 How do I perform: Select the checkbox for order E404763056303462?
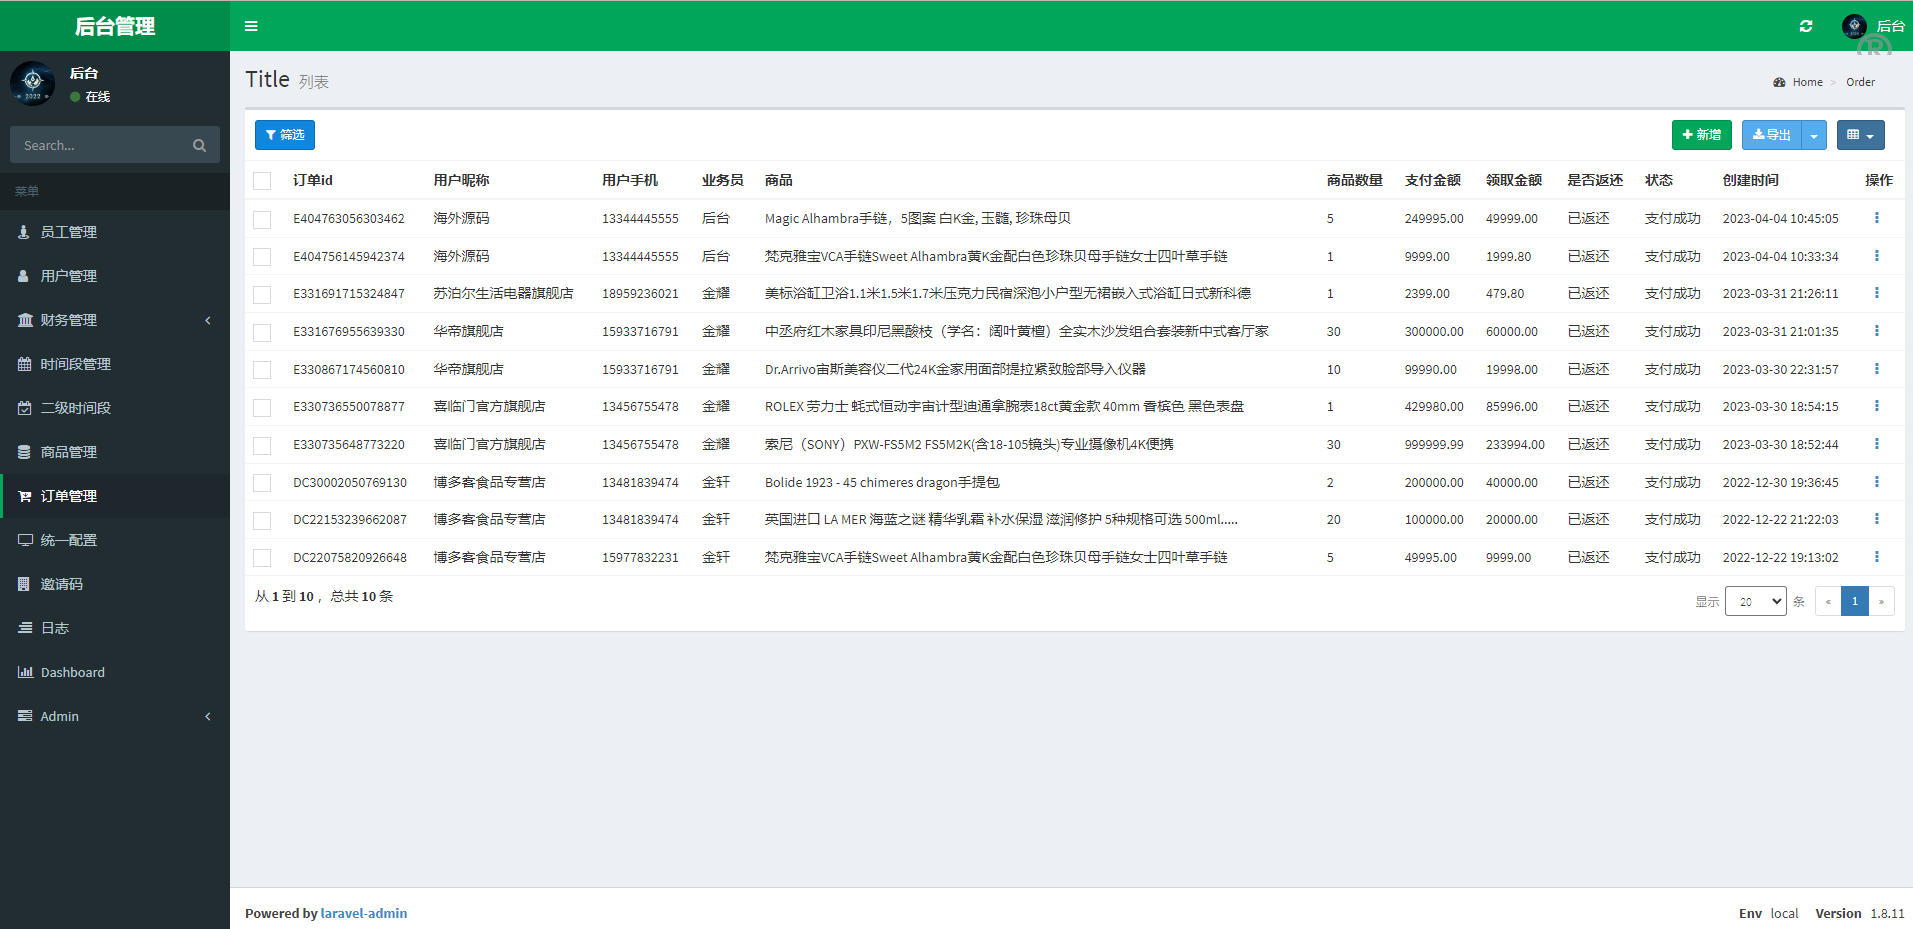point(262,218)
